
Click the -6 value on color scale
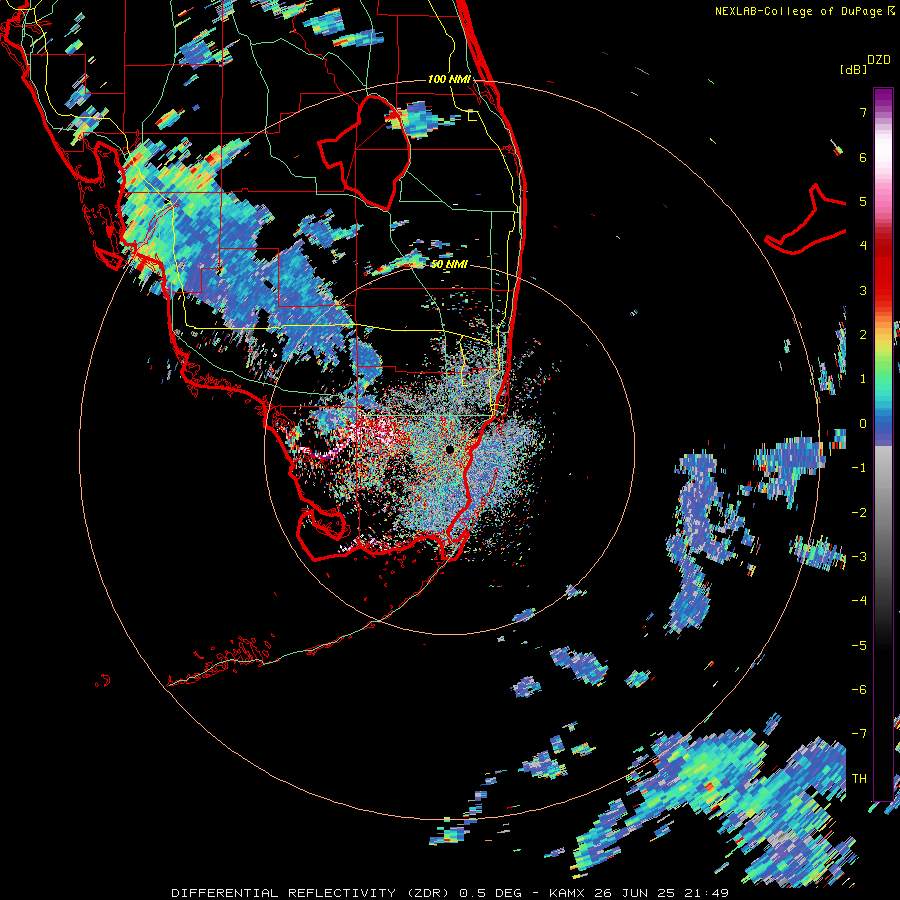coord(859,690)
